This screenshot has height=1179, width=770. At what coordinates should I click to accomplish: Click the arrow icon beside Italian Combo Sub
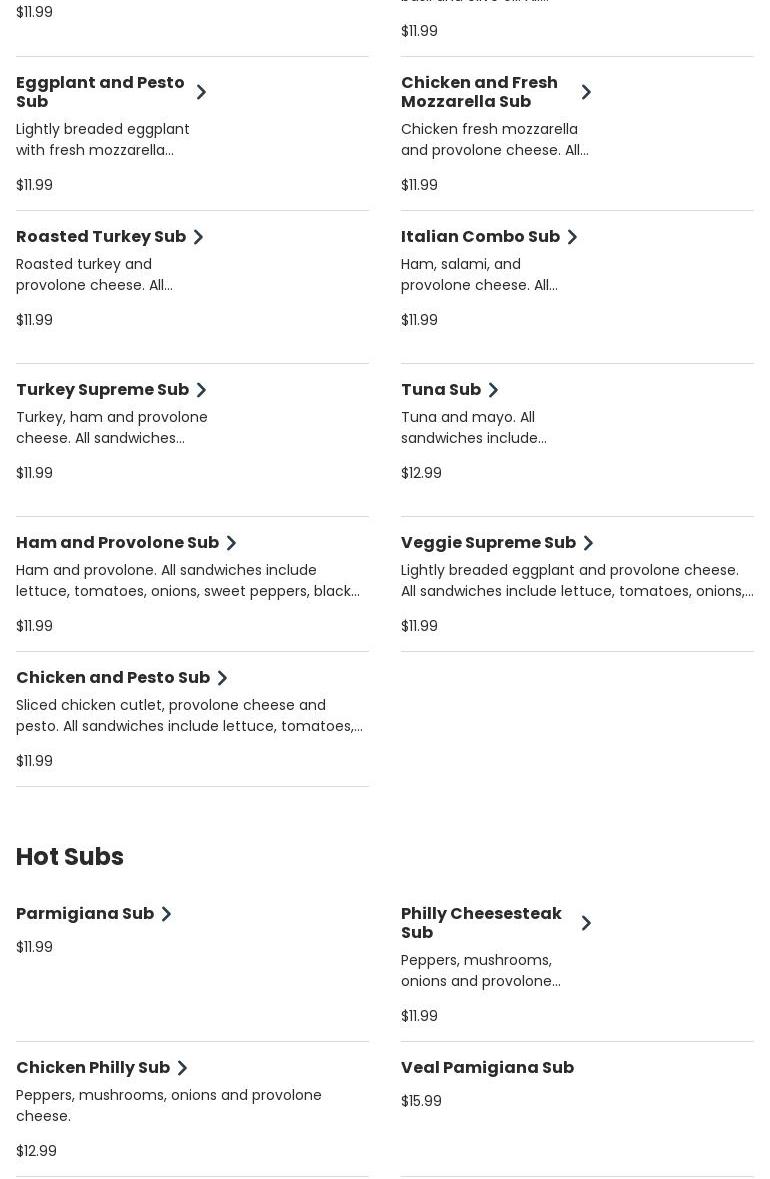tap(572, 237)
